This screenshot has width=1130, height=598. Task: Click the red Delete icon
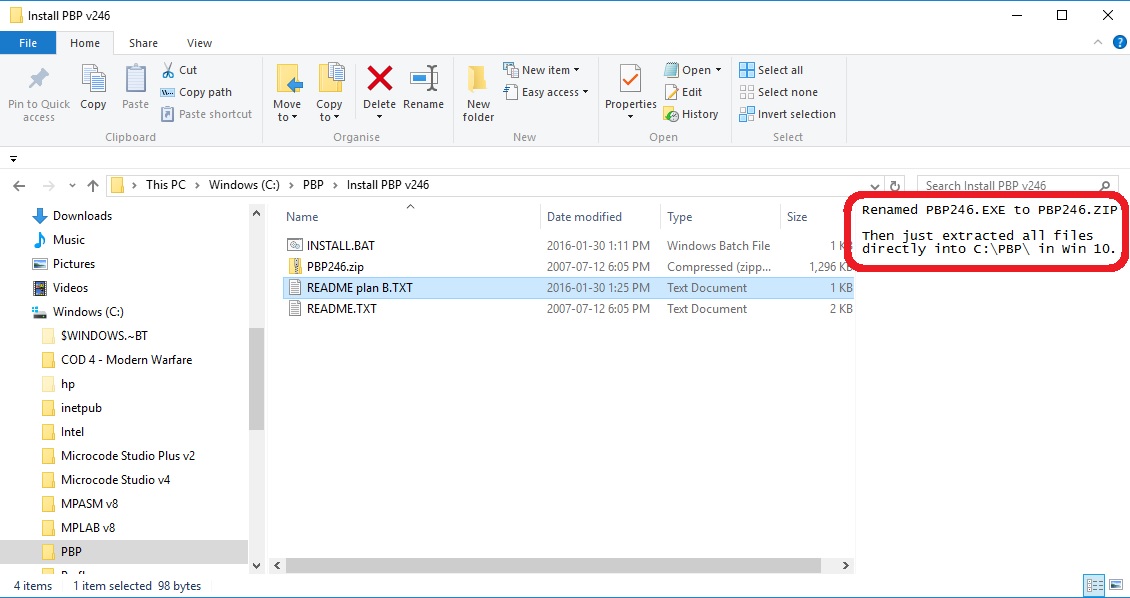pos(379,78)
